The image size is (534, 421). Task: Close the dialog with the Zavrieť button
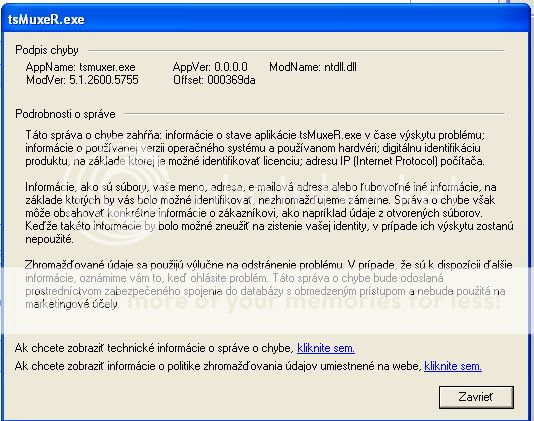tap(476, 397)
